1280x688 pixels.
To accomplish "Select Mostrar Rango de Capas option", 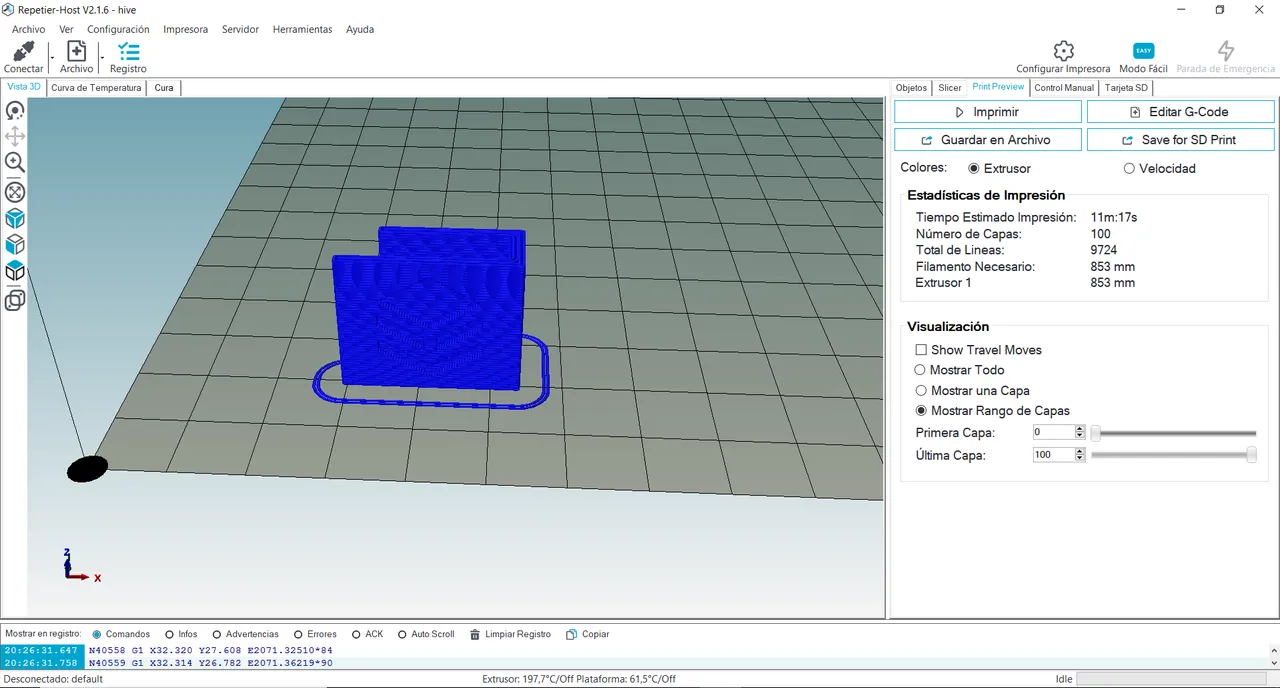I will point(921,411).
